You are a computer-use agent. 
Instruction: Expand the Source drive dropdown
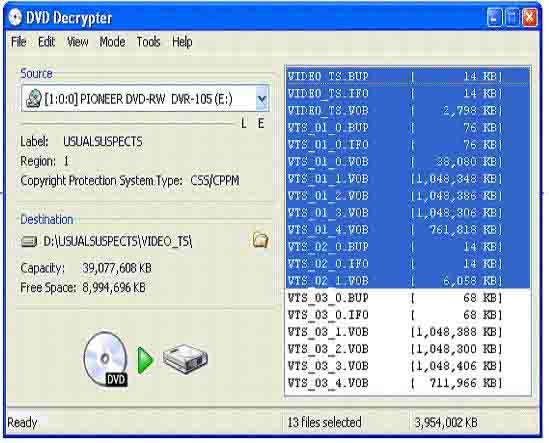click(x=262, y=99)
